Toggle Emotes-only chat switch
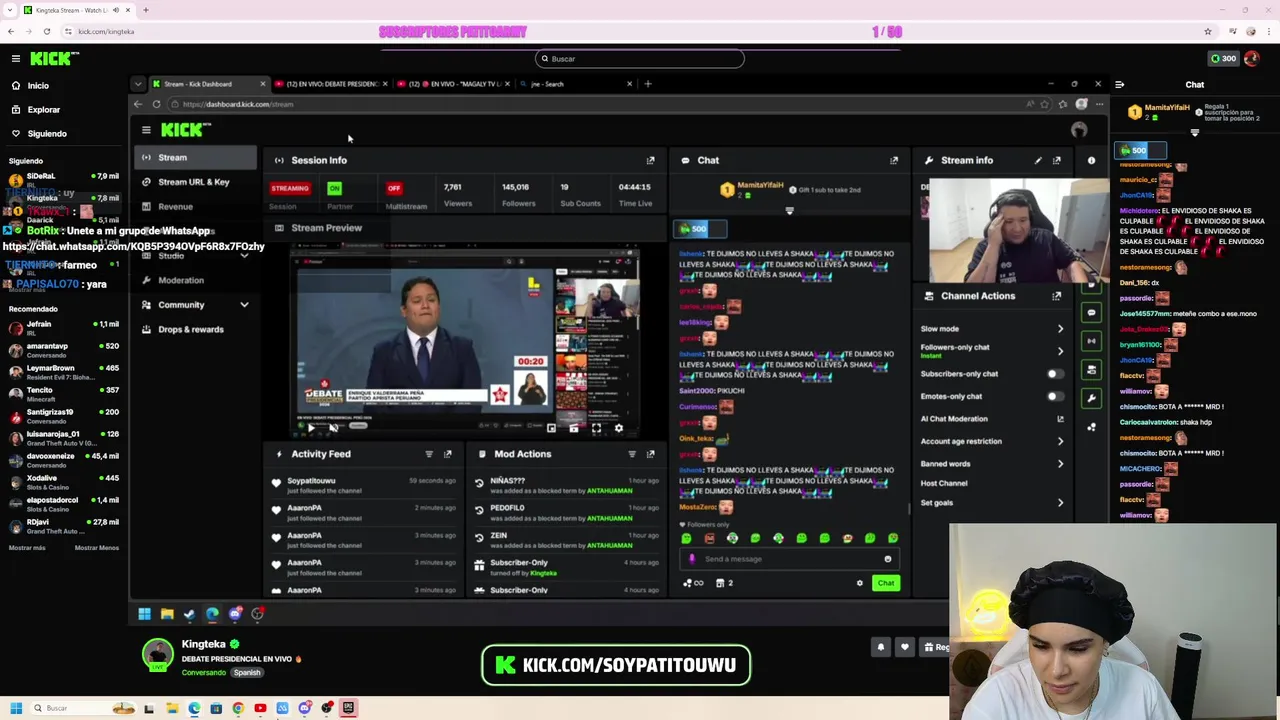 click(1053, 397)
